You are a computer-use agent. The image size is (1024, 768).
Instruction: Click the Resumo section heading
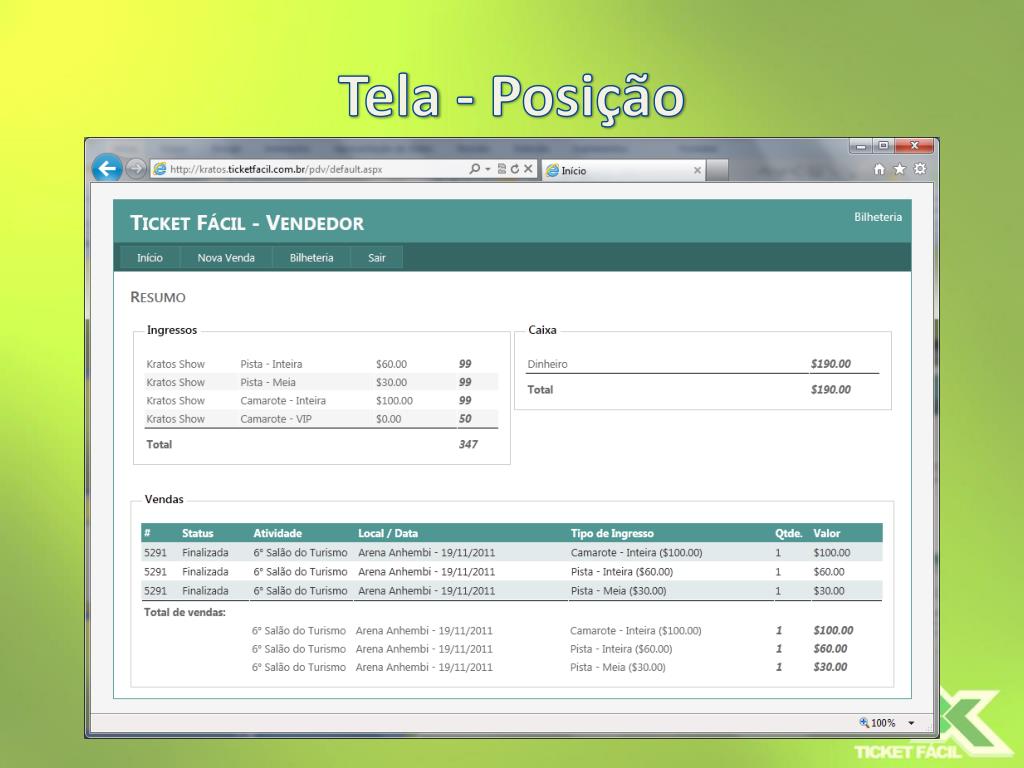point(158,297)
